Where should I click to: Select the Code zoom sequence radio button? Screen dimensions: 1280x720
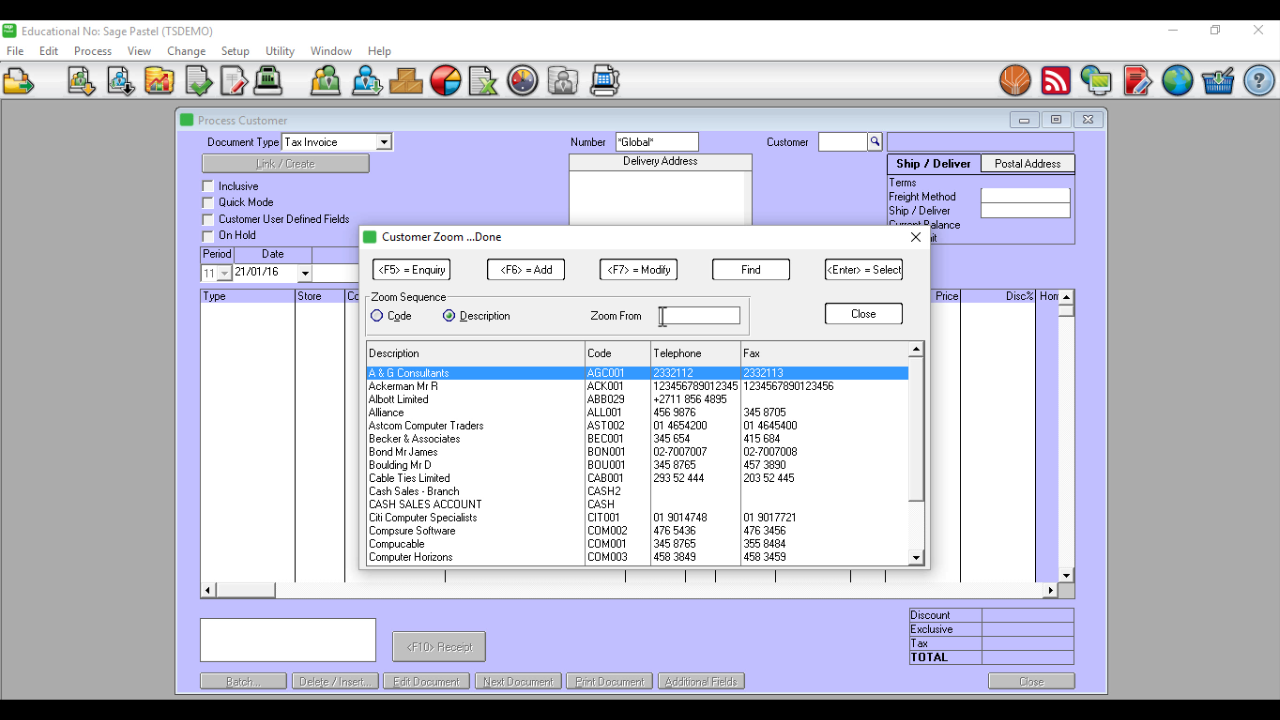[x=377, y=316]
